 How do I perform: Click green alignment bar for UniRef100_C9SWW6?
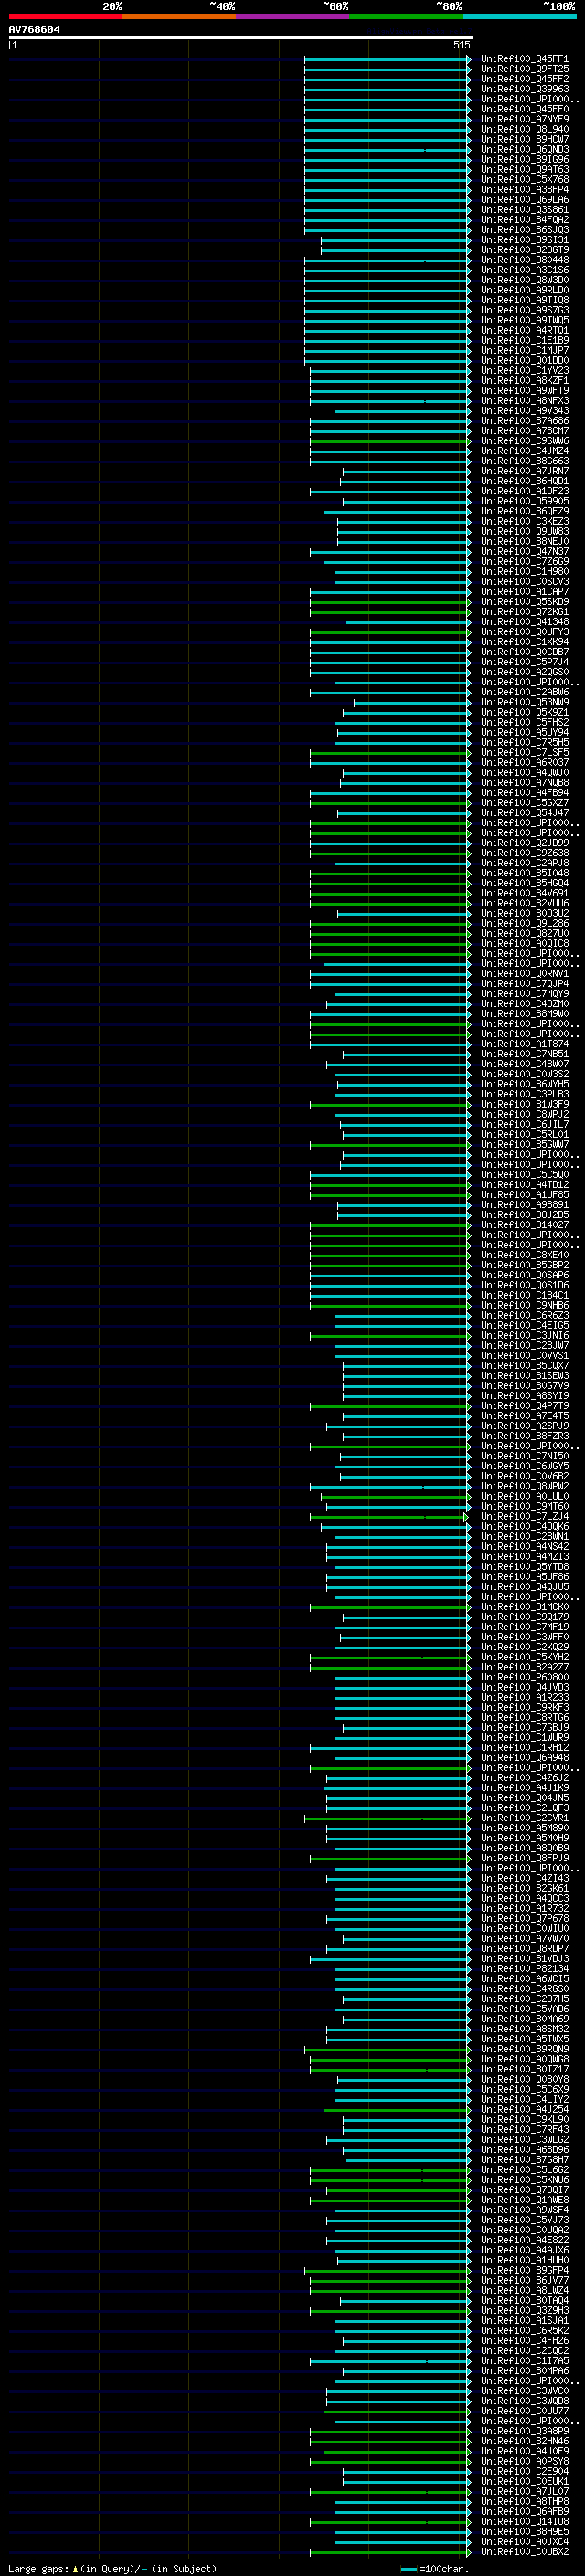click(390, 441)
